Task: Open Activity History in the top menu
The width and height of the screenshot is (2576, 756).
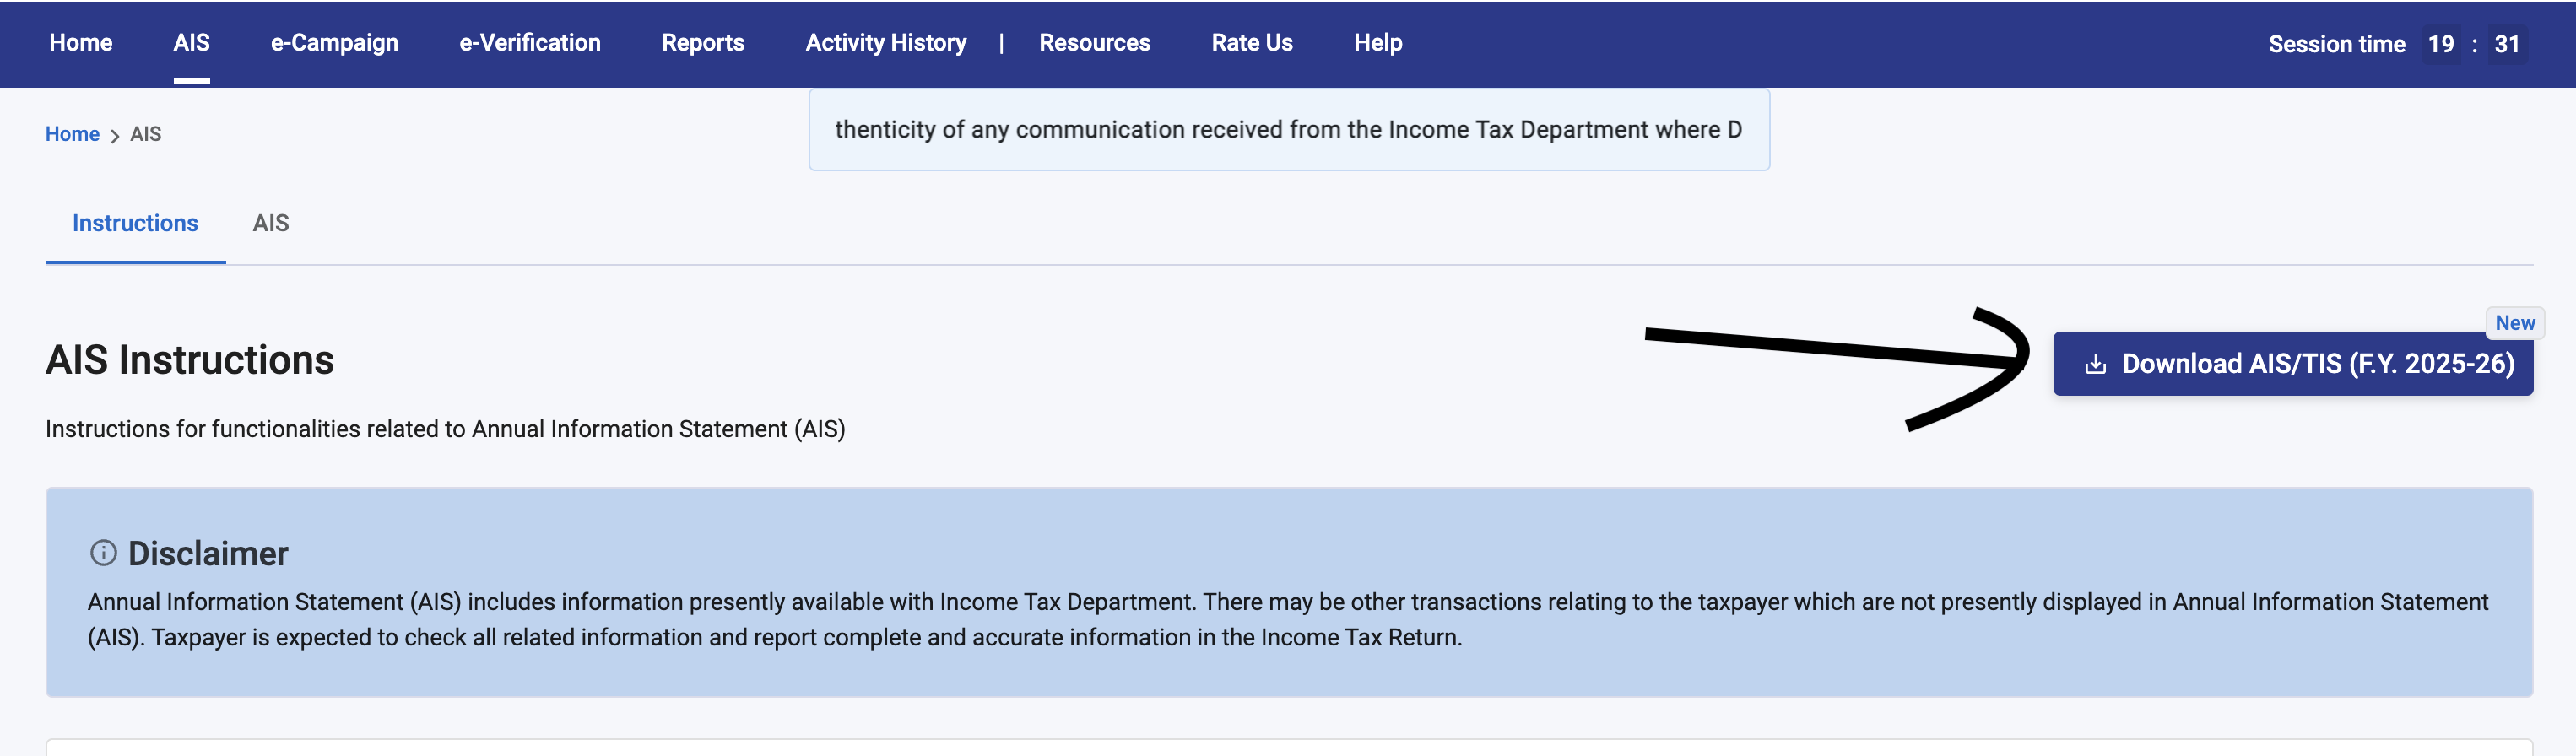Action: pyautogui.click(x=886, y=43)
